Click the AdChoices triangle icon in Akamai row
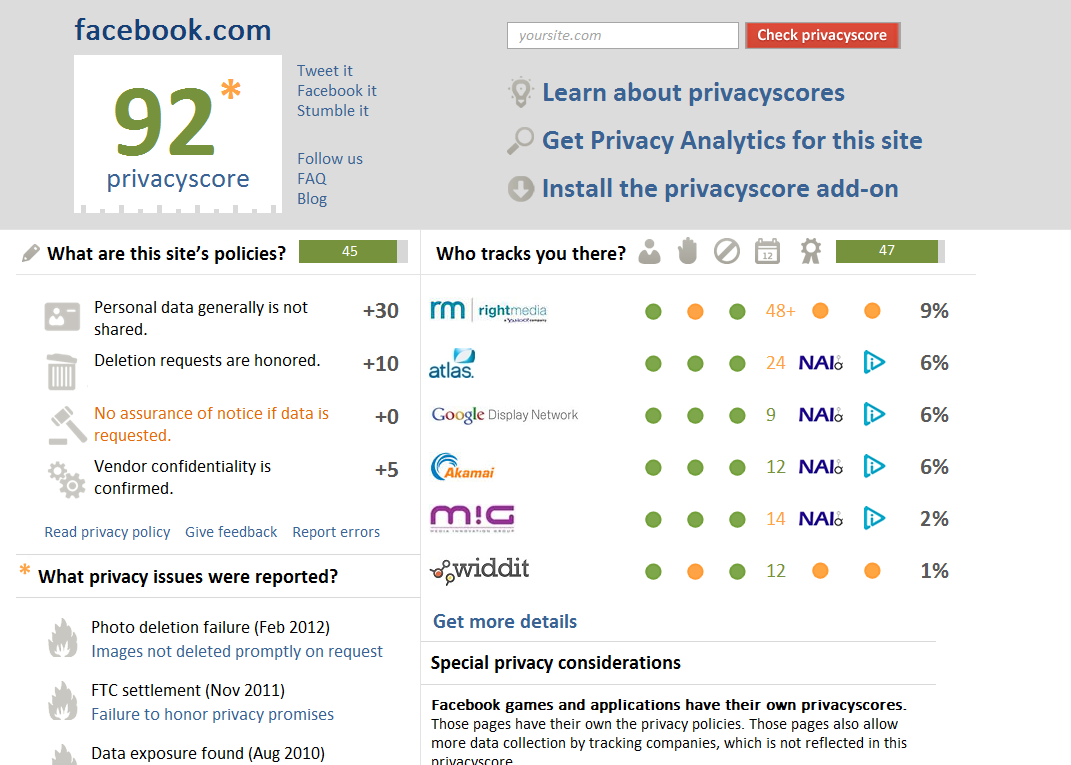This screenshot has height=765, width=1071. (x=874, y=467)
